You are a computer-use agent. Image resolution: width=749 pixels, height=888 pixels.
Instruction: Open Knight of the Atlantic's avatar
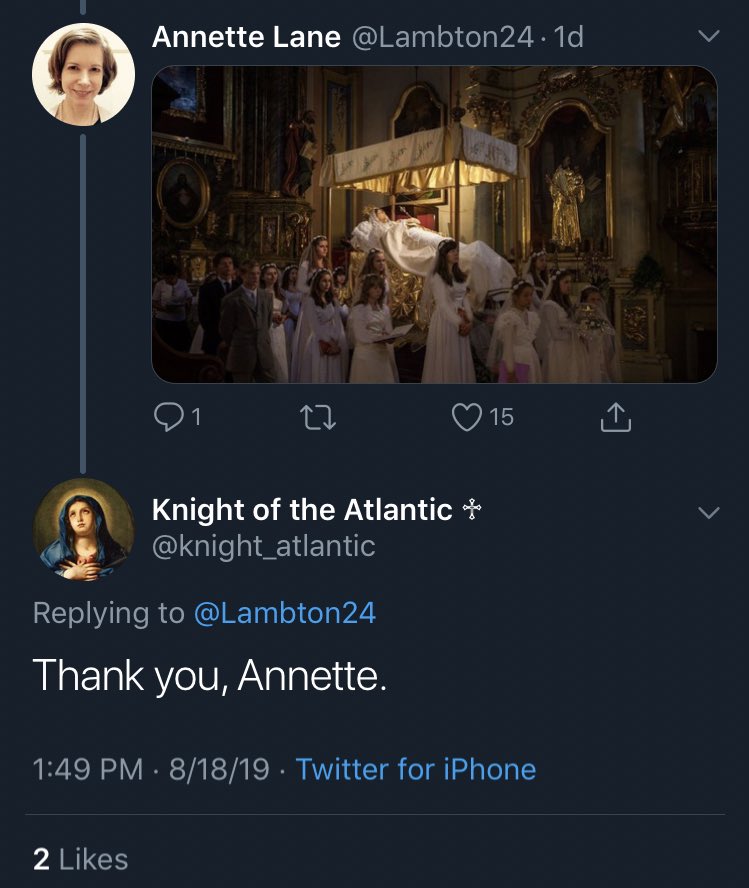[x=83, y=528]
